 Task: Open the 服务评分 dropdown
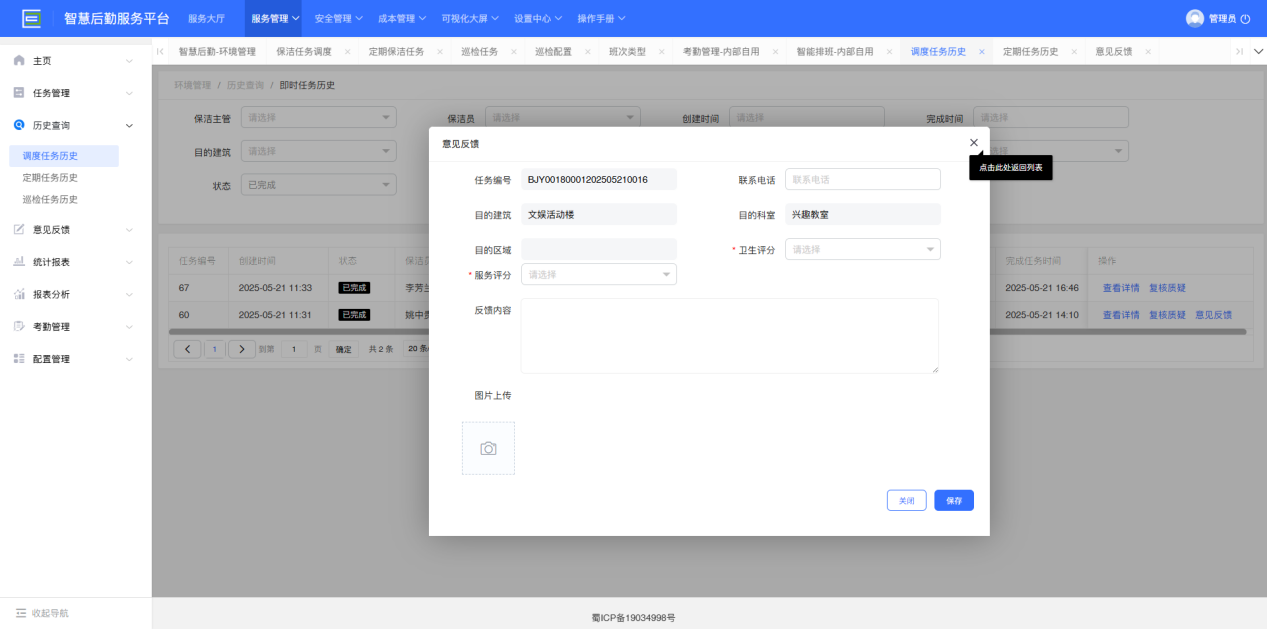pos(599,274)
